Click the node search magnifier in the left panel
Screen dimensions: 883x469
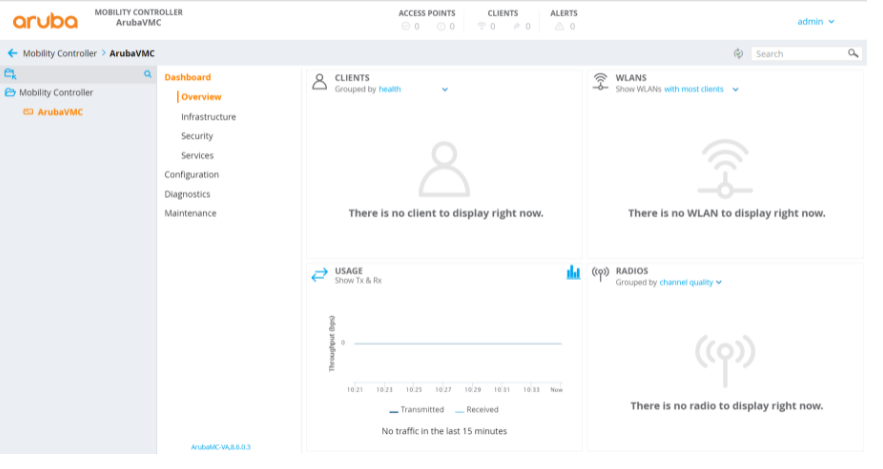148,74
